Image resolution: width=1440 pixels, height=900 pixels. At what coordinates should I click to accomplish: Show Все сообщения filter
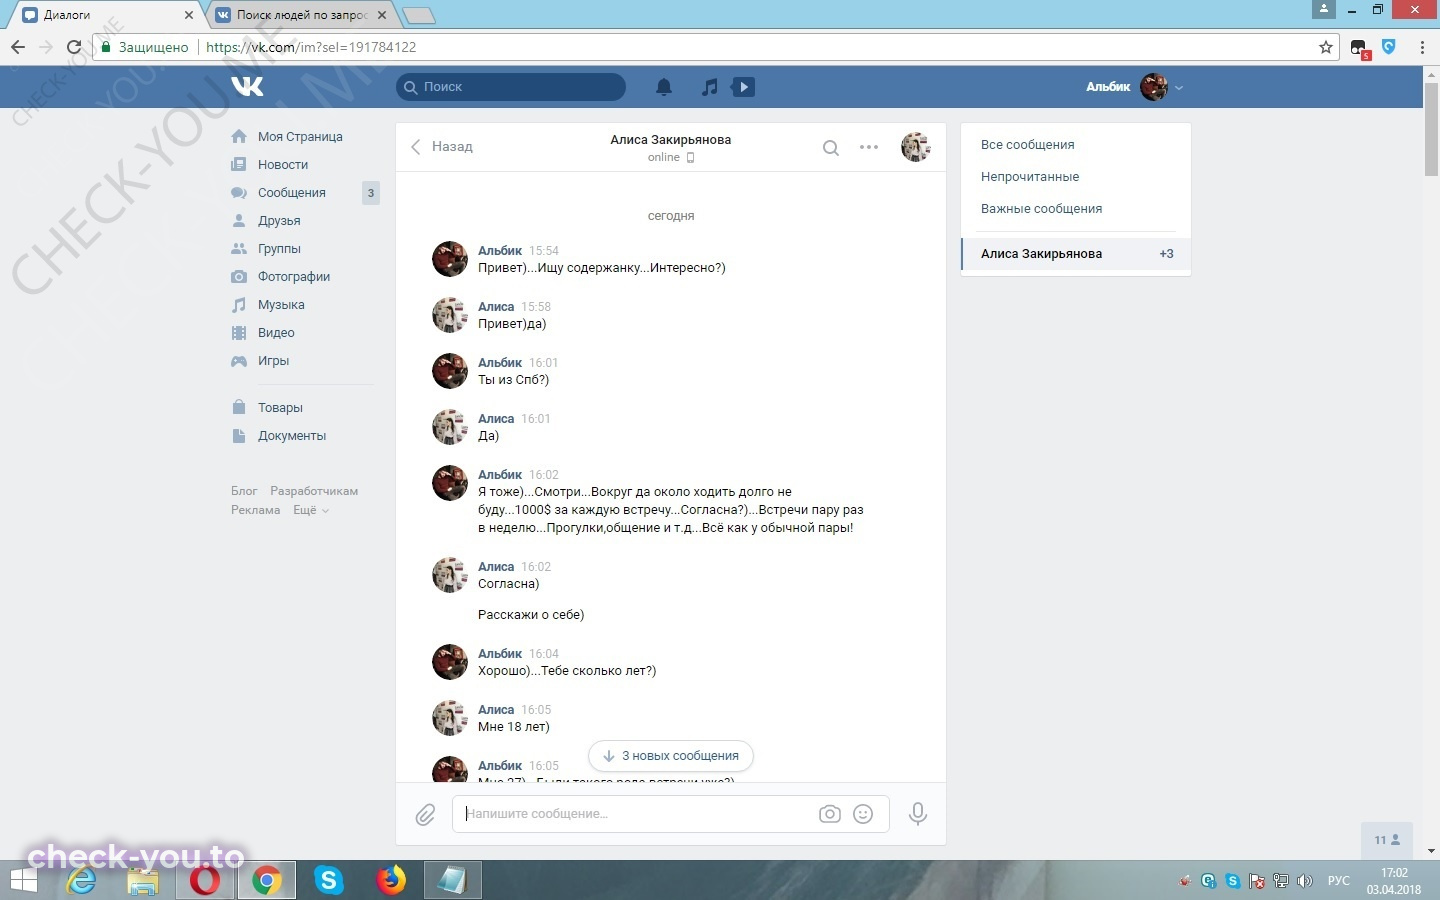(1028, 145)
